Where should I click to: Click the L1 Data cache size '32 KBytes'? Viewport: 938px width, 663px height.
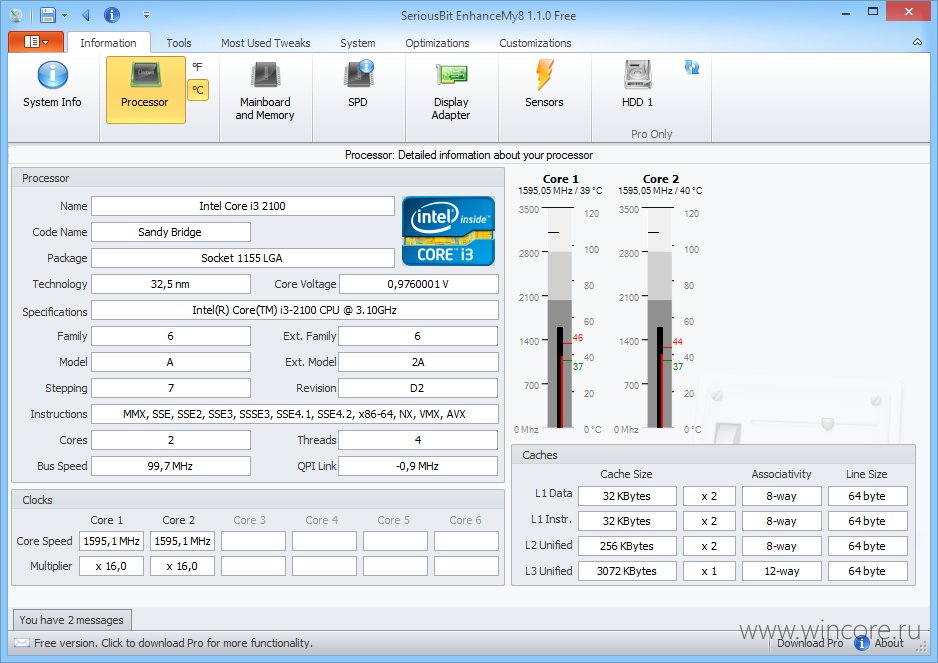[x=627, y=496]
